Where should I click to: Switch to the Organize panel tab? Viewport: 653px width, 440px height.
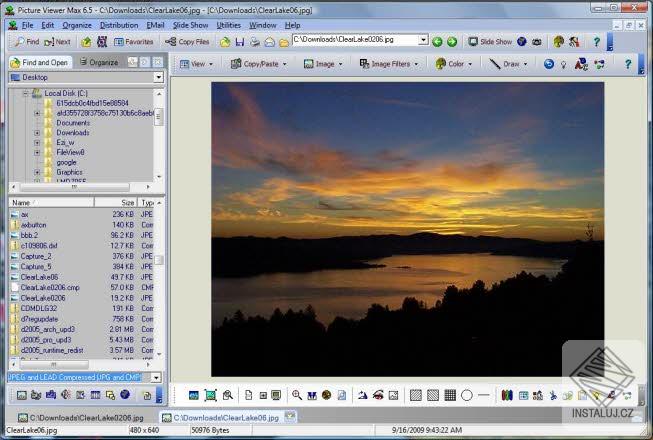click(99, 62)
